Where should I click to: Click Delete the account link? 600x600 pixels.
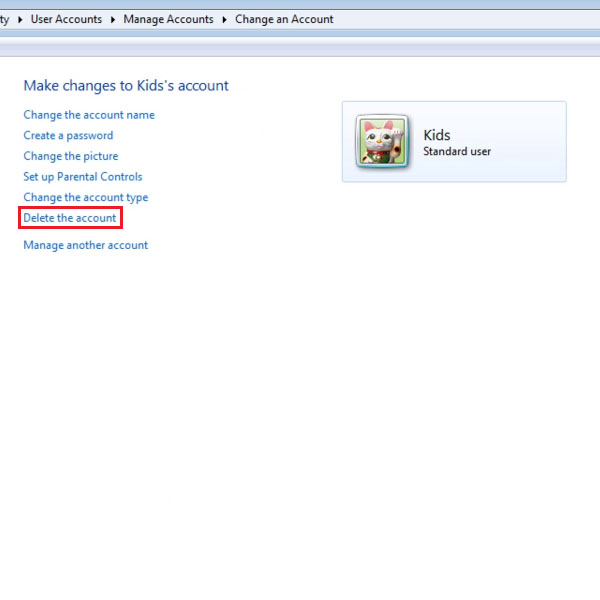tap(70, 218)
